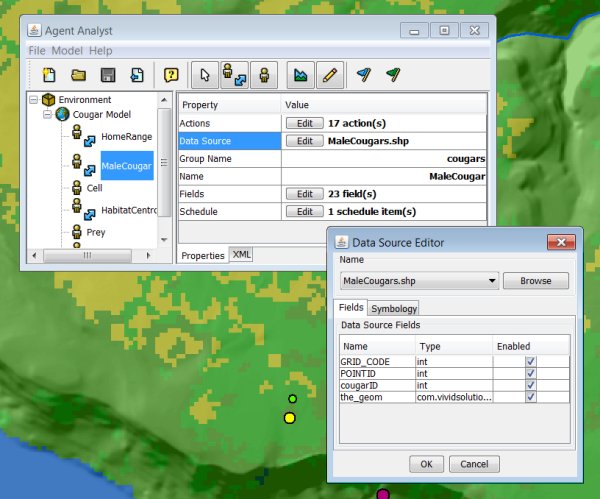Image resolution: width=600 pixels, height=499 pixels.
Task: Switch to the Fields tab in editor
Action: (x=351, y=307)
